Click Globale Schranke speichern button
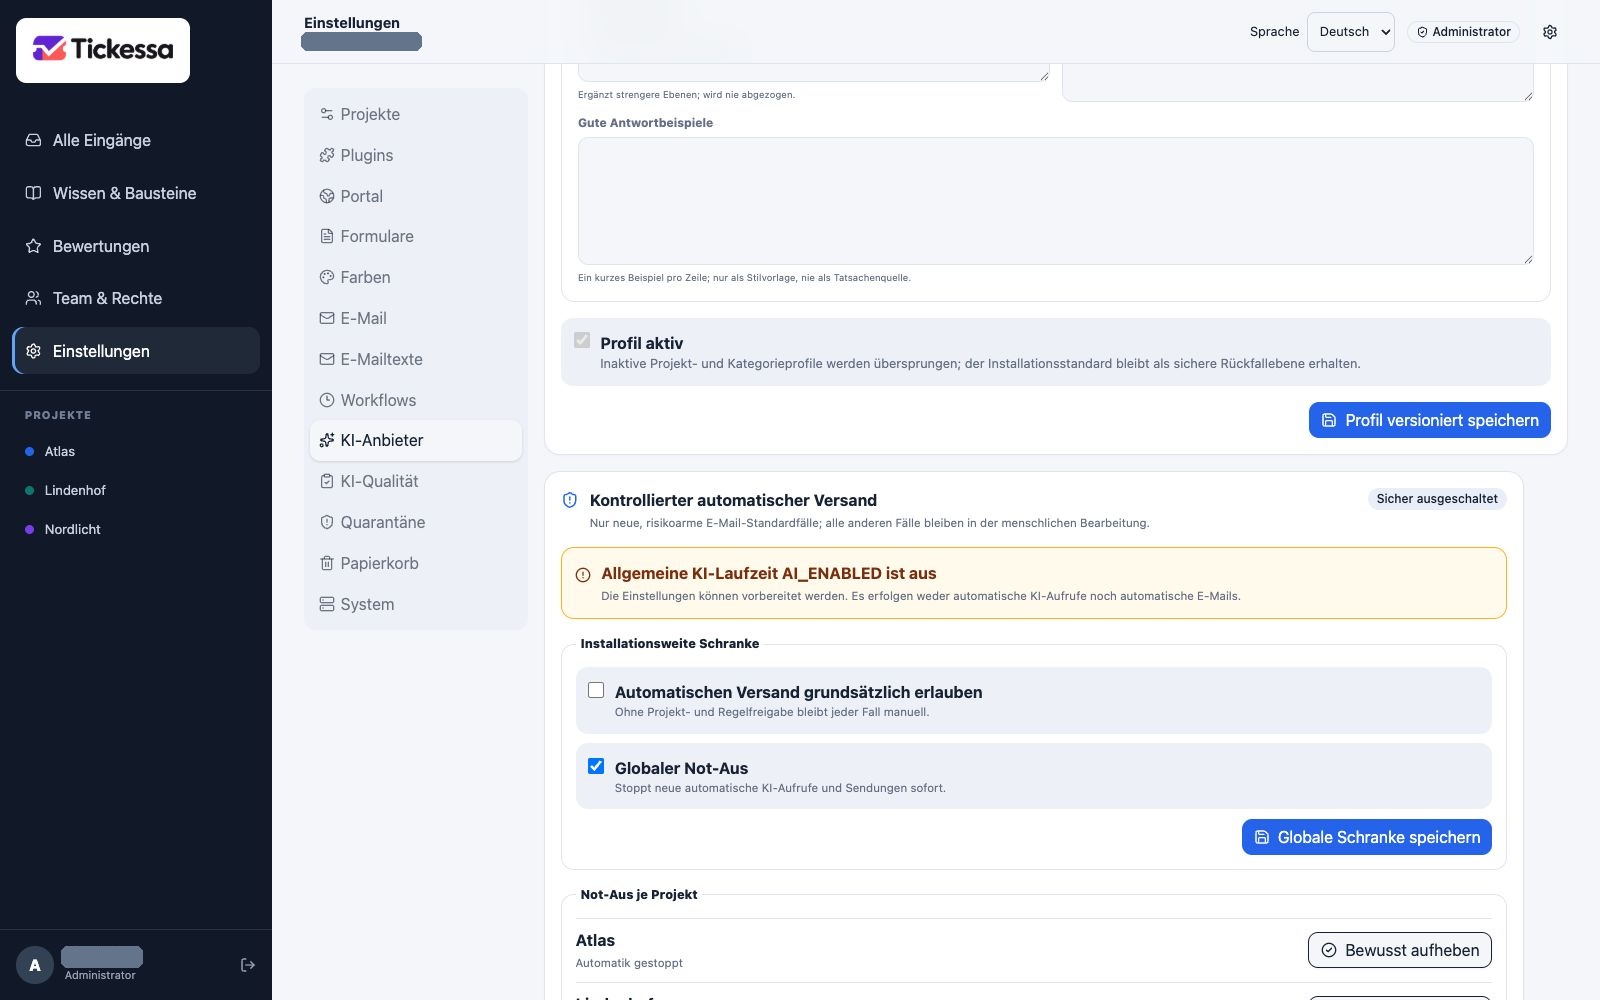This screenshot has height=1000, width=1600. coord(1367,837)
